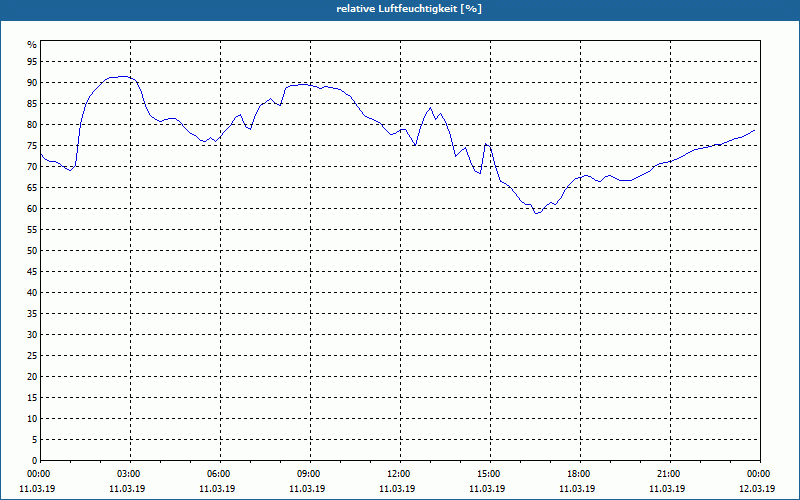Viewport: 800px width, 500px height.
Task: Click the 12.03.19 date label
Action: click(757, 489)
